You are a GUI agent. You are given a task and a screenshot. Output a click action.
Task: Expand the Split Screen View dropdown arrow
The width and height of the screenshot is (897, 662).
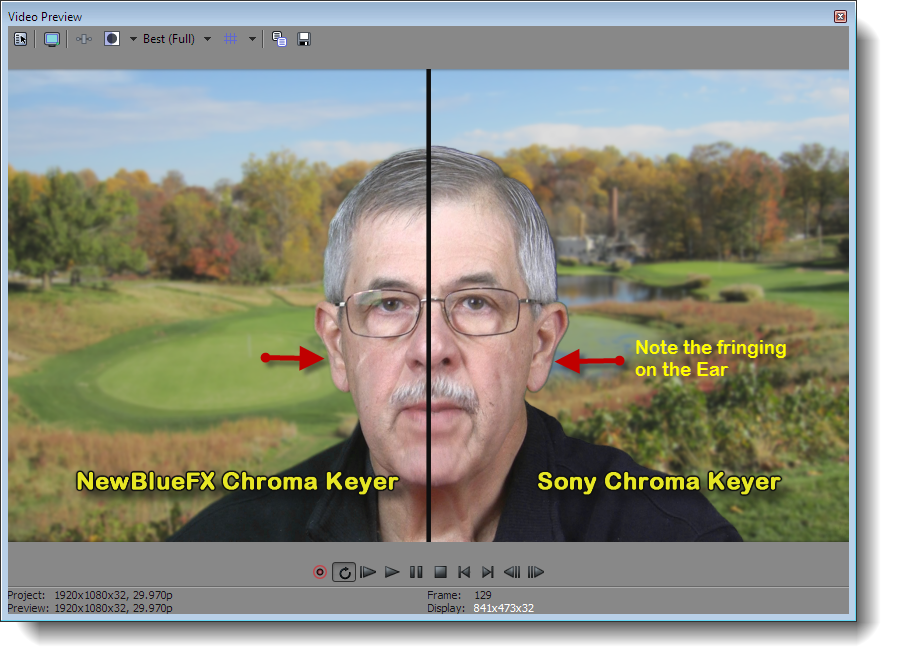click(x=133, y=39)
